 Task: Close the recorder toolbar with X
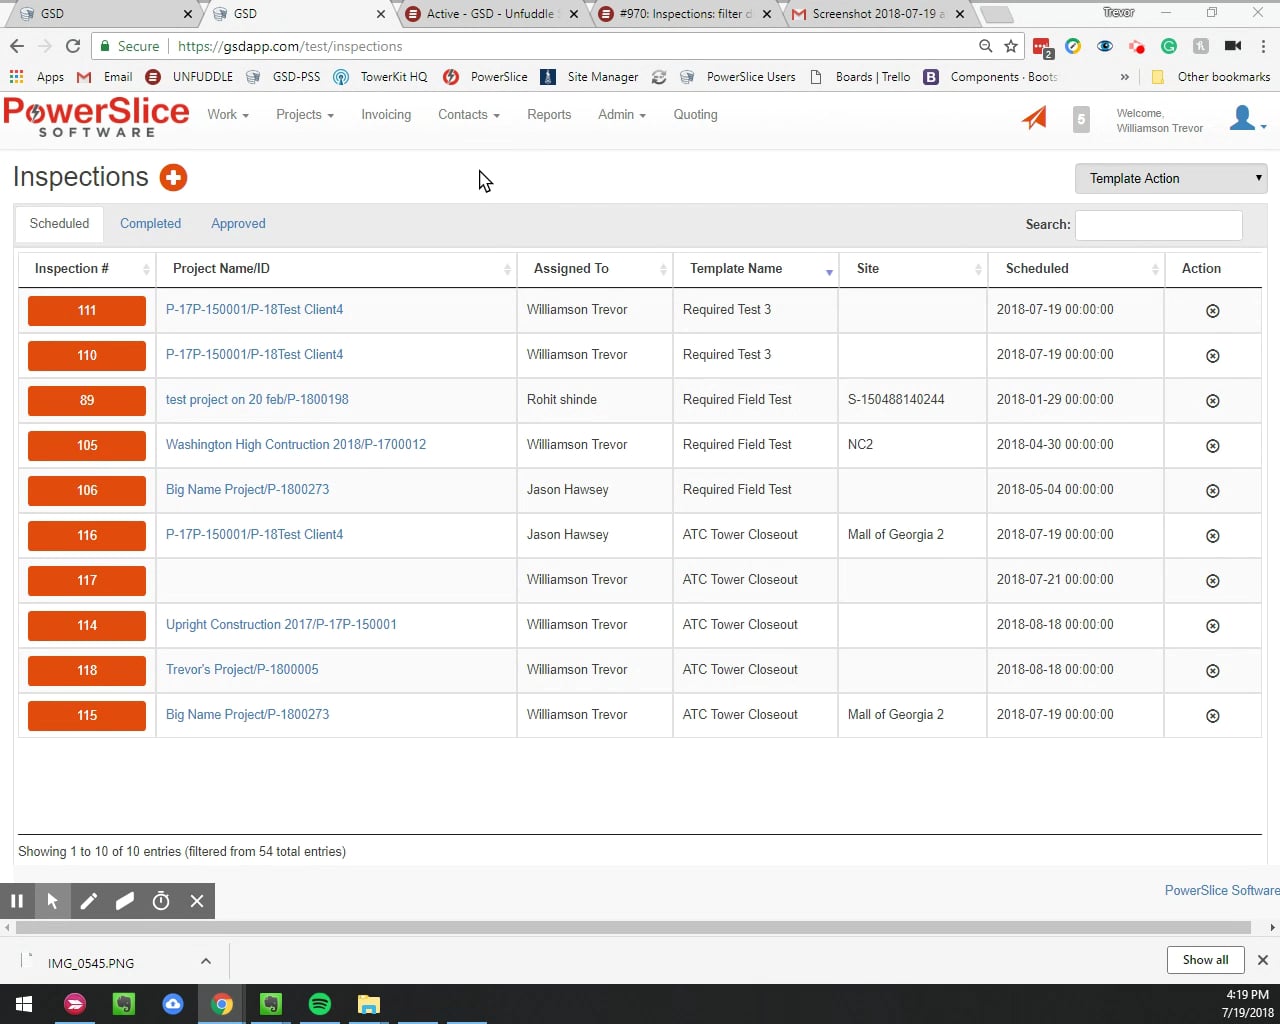pyautogui.click(x=197, y=901)
